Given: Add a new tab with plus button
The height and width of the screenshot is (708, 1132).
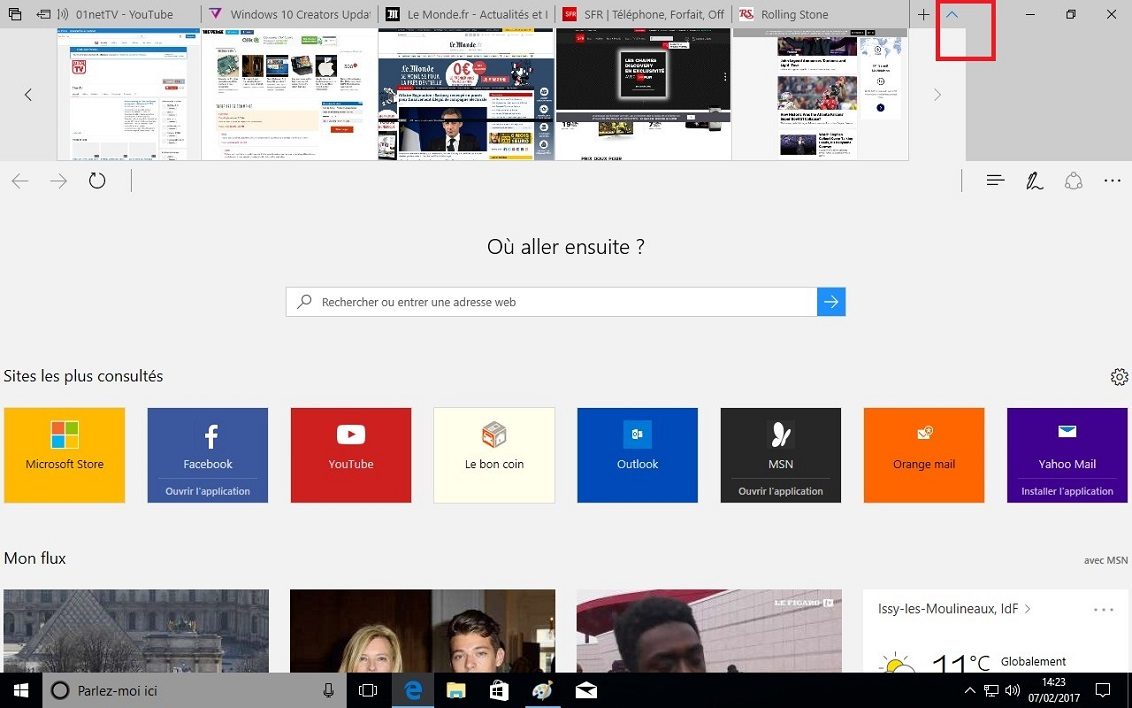Looking at the screenshot, I should [x=923, y=15].
